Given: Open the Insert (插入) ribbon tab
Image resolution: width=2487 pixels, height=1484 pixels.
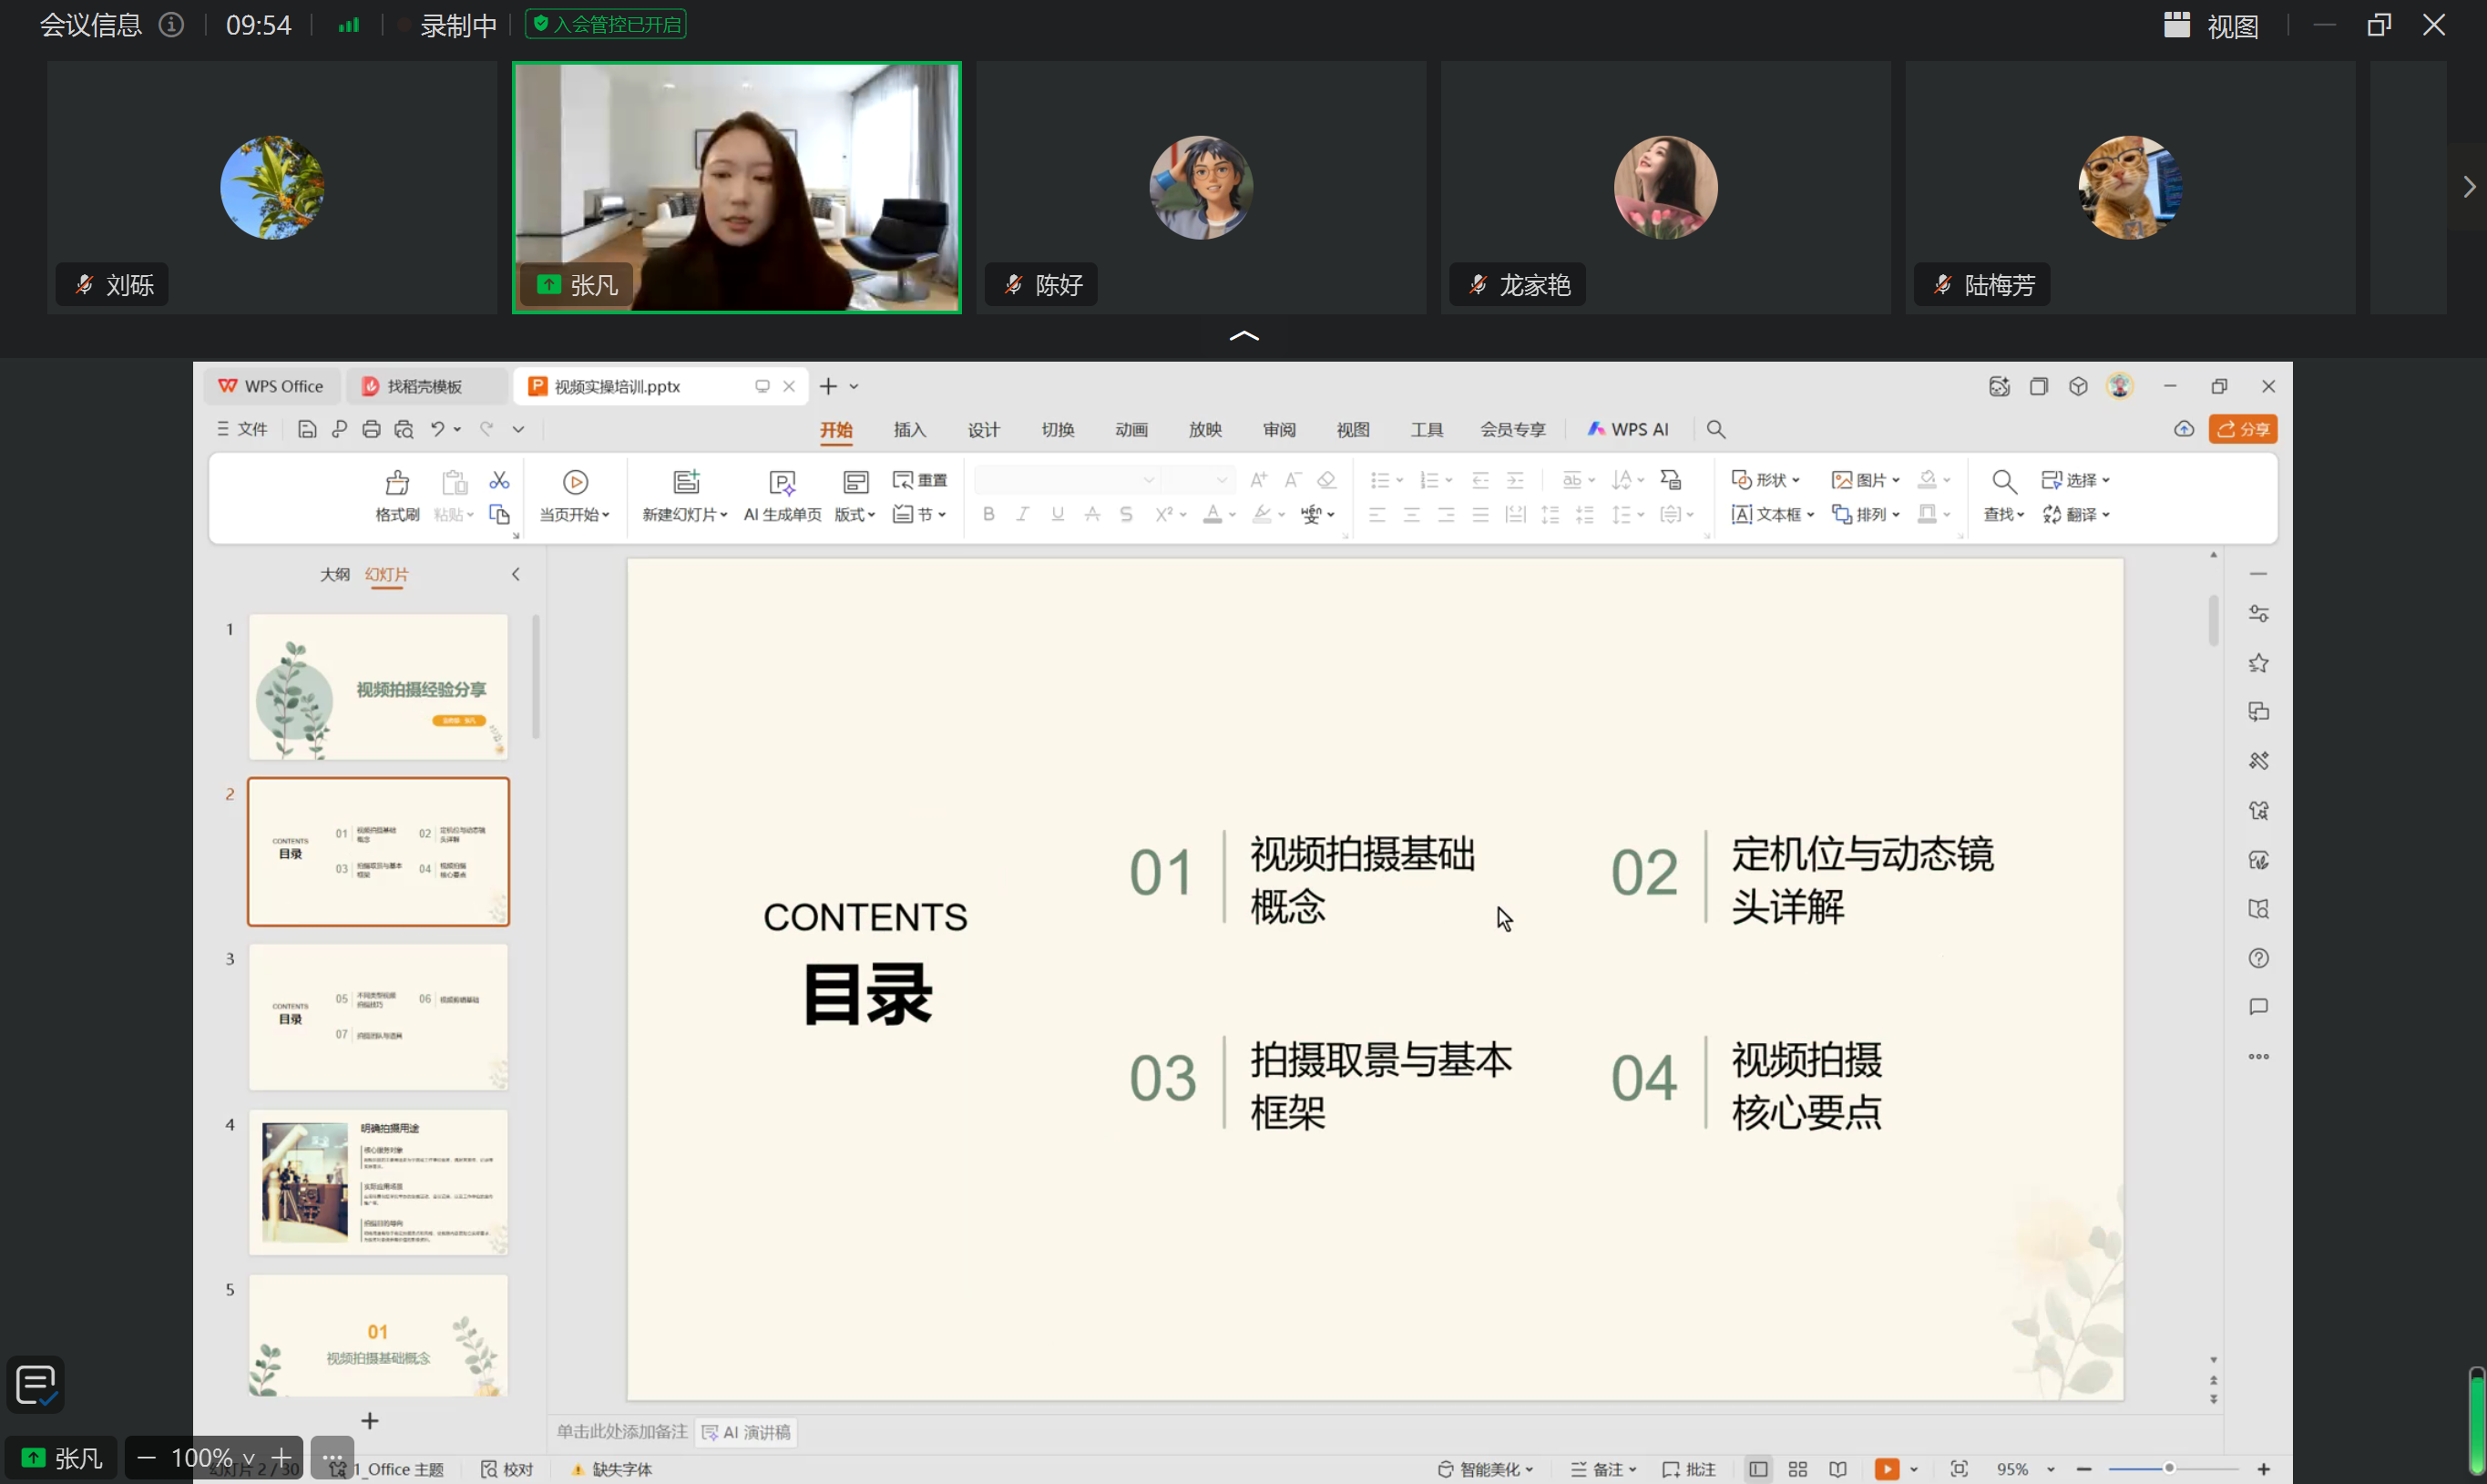Looking at the screenshot, I should point(909,430).
